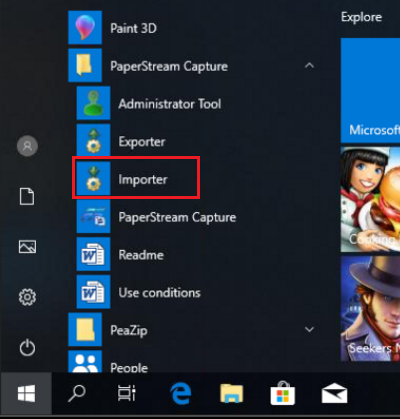
Task: Click the Administrator Tool label
Action: click(170, 104)
